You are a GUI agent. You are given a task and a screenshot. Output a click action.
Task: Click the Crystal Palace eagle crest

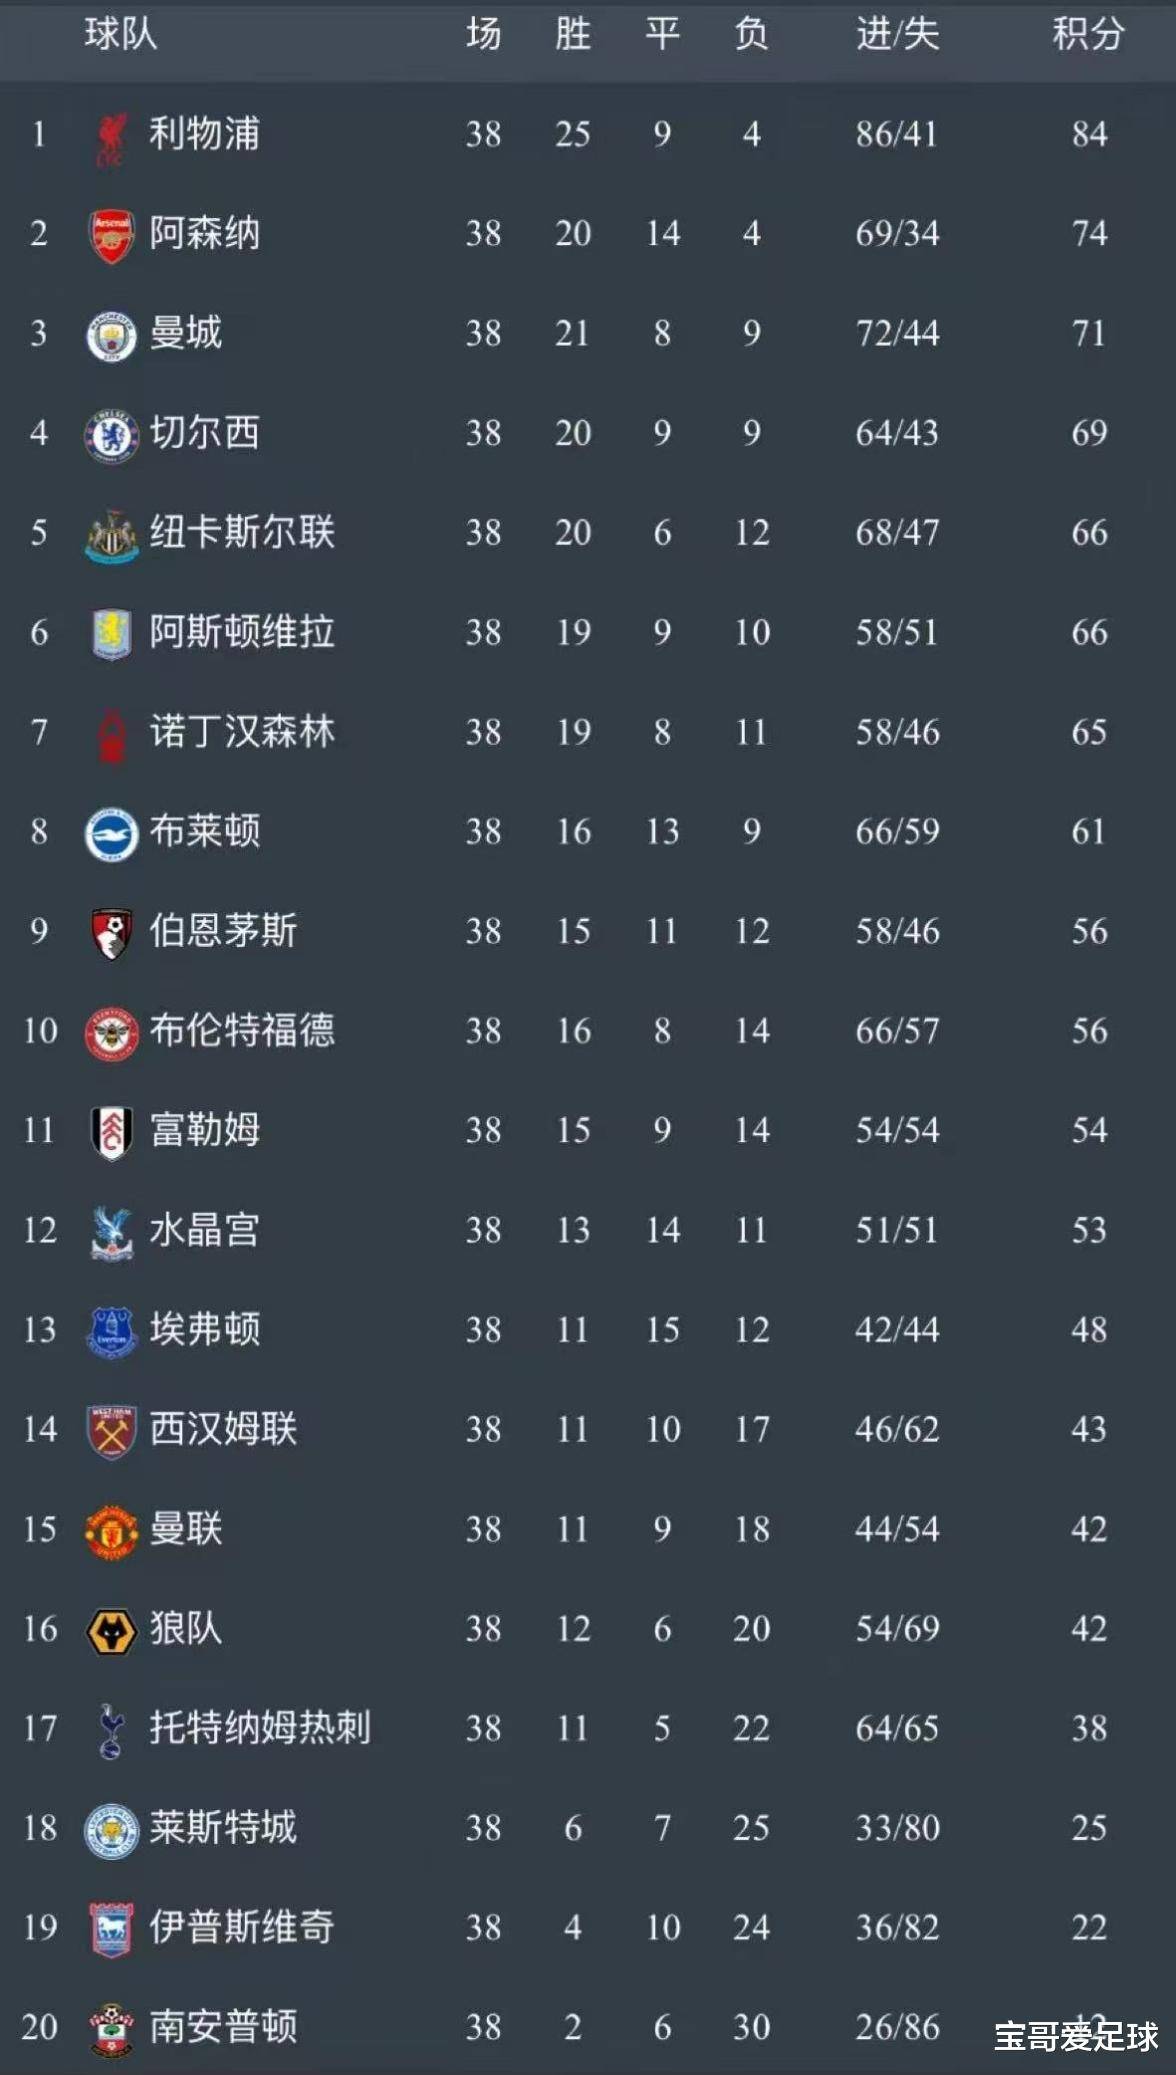tap(111, 1233)
